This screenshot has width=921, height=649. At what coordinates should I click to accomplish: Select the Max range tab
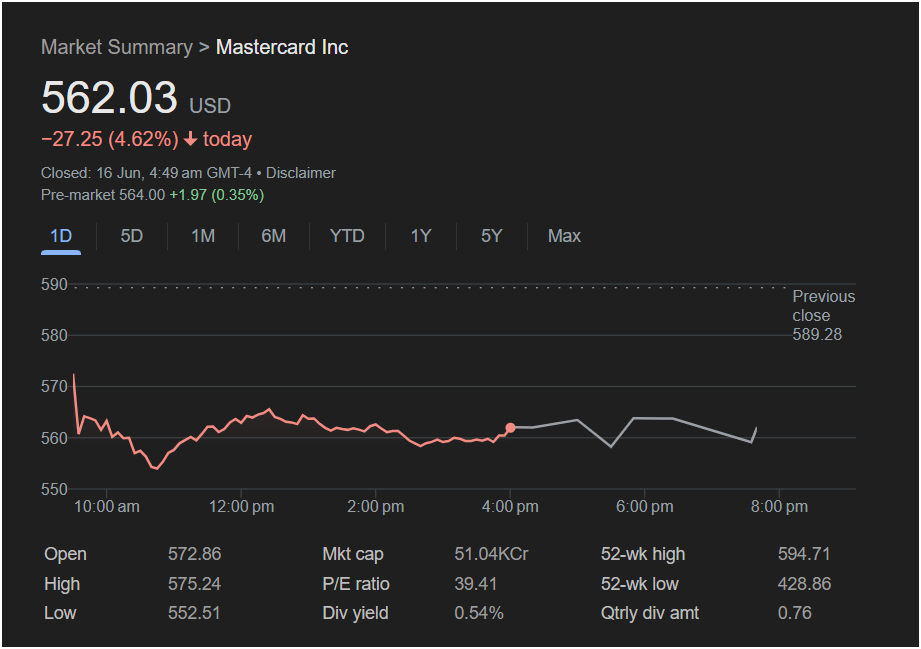[564, 236]
